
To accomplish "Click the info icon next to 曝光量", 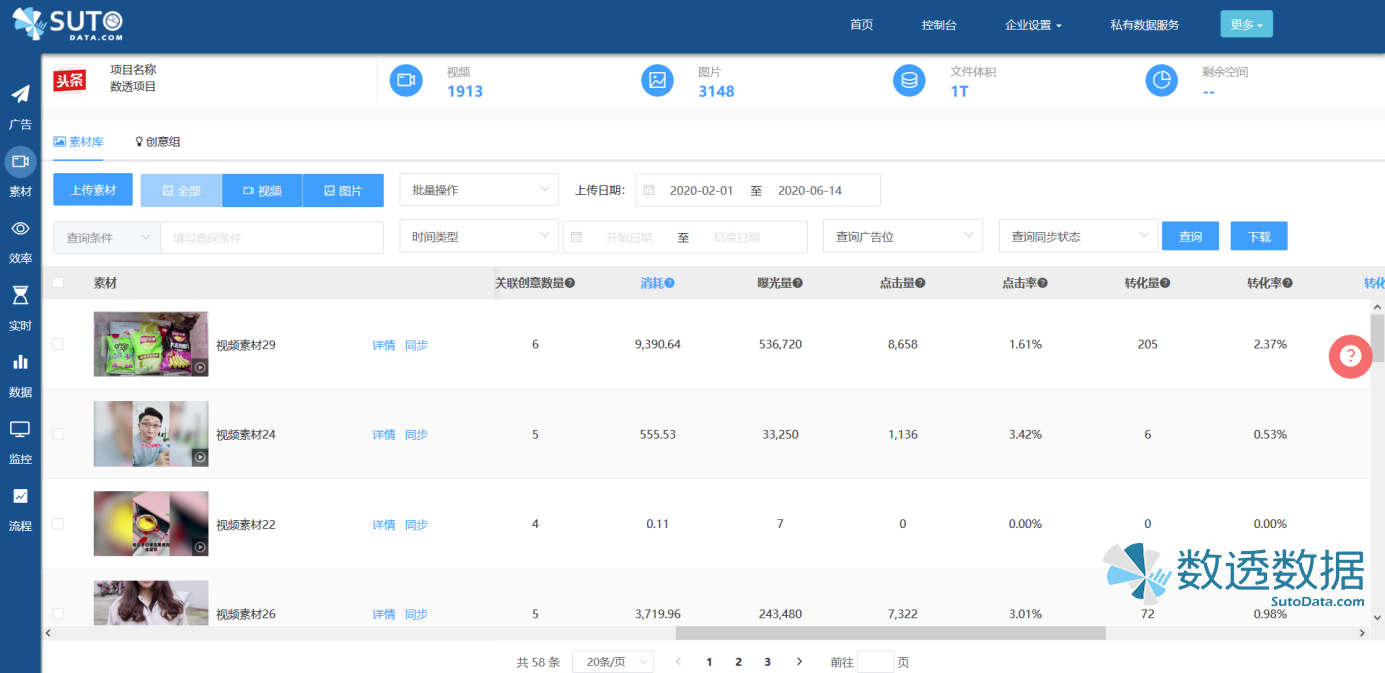I will 798,283.
